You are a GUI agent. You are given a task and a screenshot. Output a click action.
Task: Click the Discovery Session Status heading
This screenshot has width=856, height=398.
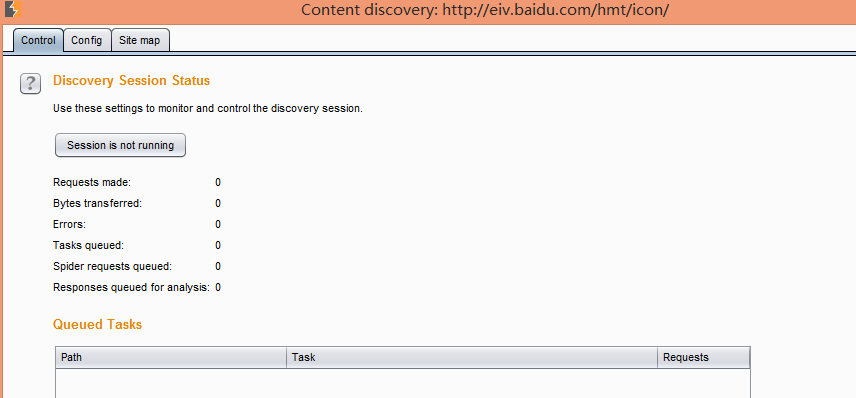[132, 81]
